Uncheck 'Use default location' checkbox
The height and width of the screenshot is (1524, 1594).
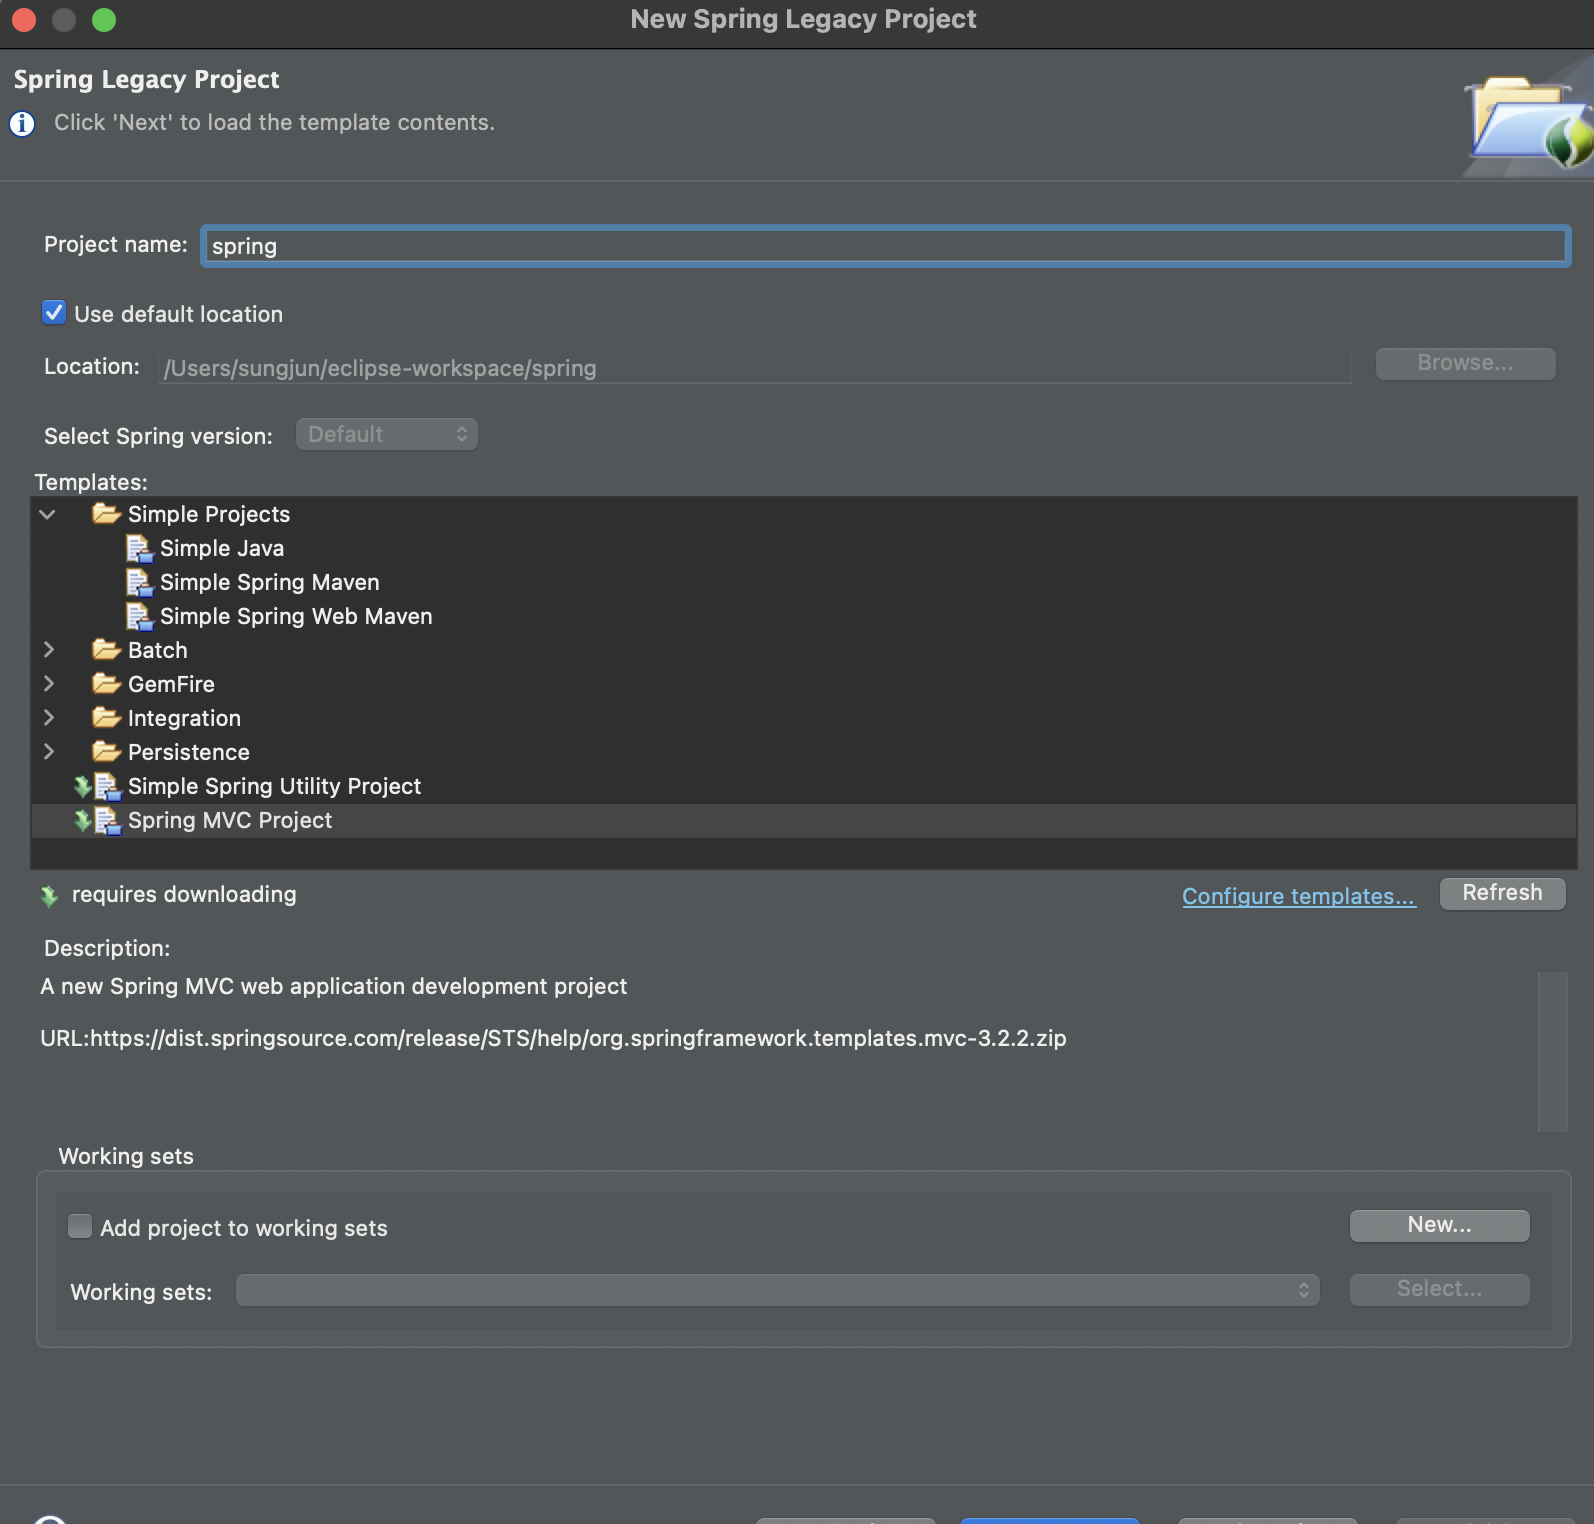pyautogui.click(x=54, y=313)
